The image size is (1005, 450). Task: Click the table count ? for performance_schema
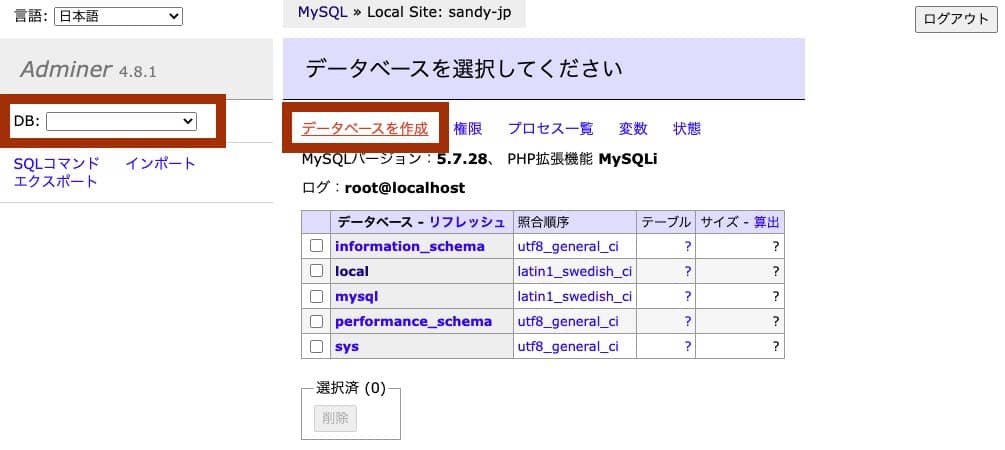pos(688,322)
